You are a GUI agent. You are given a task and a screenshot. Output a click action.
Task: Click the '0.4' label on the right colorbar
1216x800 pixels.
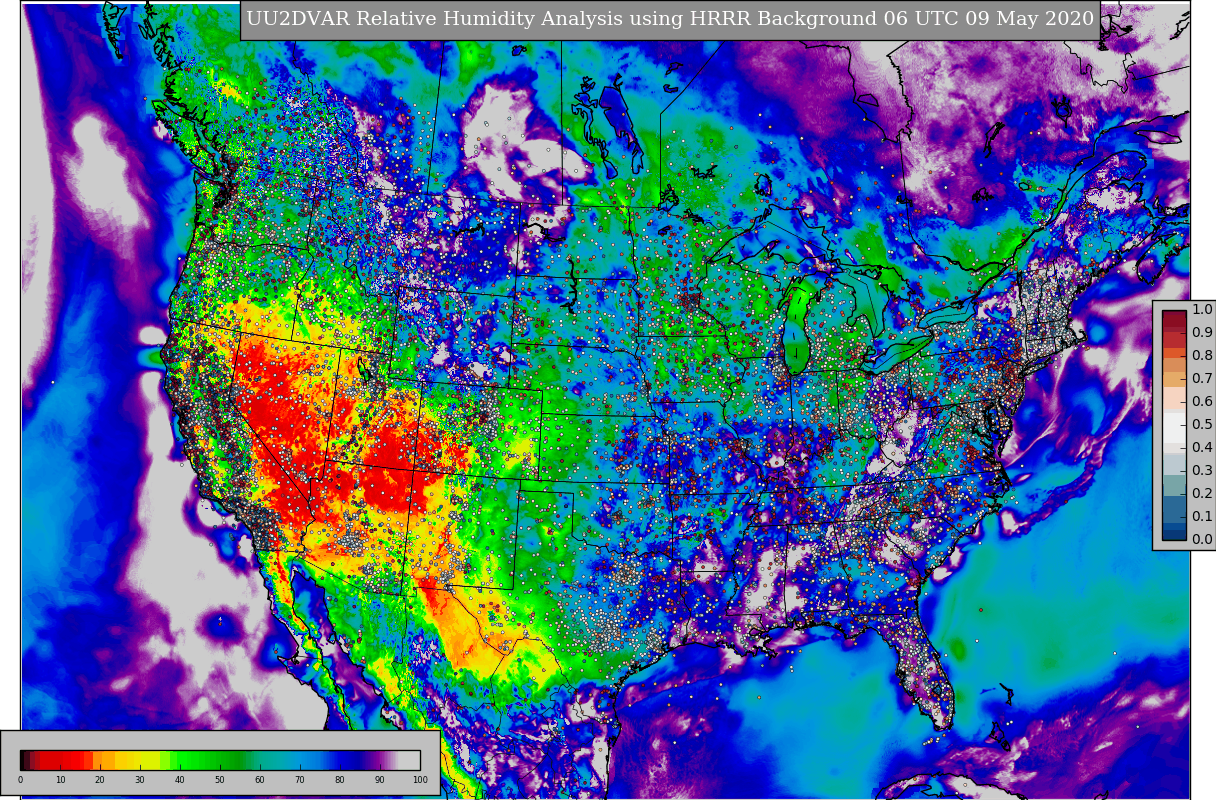(x=1202, y=447)
